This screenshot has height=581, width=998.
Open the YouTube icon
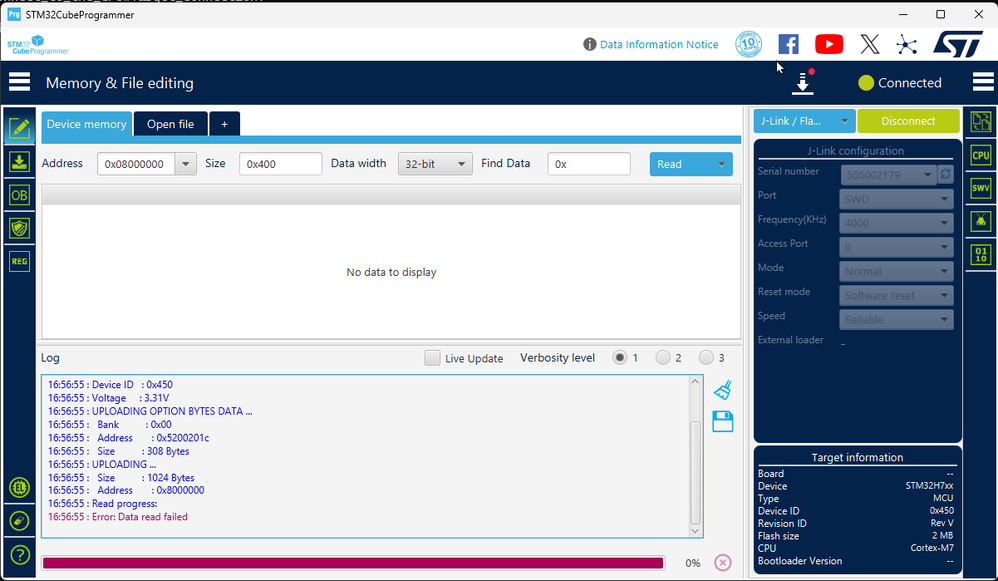[829, 44]
